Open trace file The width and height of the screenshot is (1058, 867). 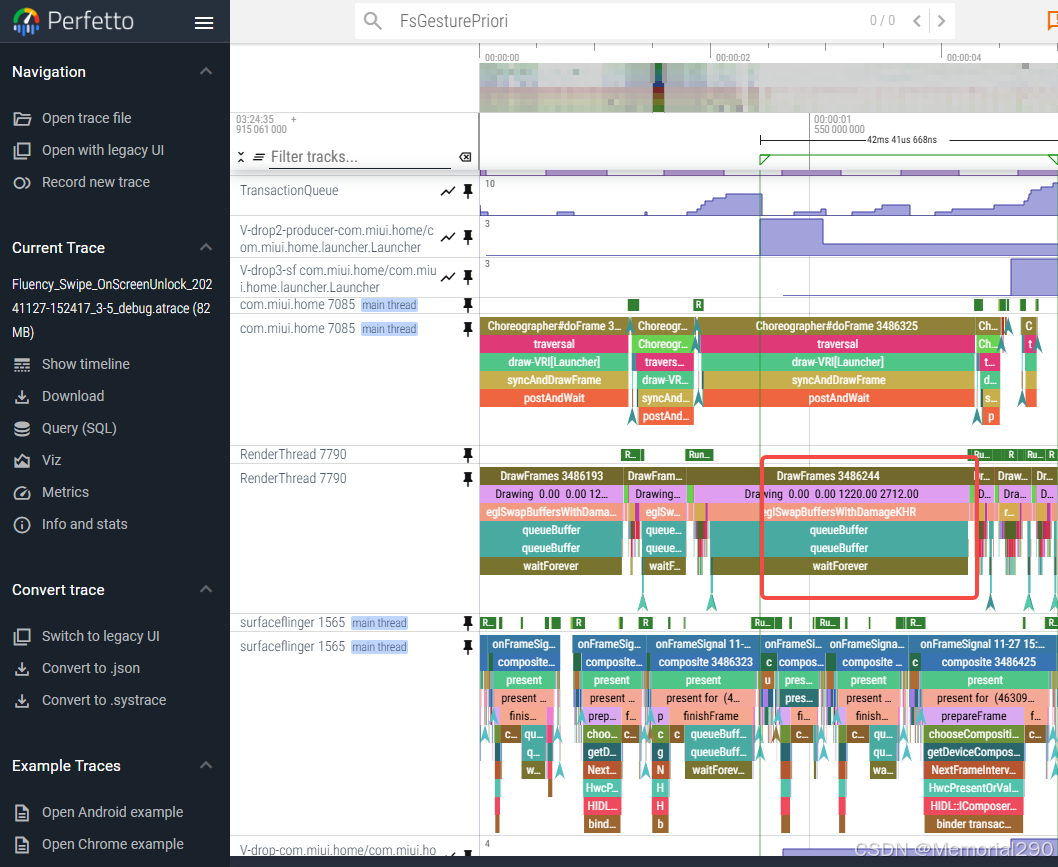(86, 118)
